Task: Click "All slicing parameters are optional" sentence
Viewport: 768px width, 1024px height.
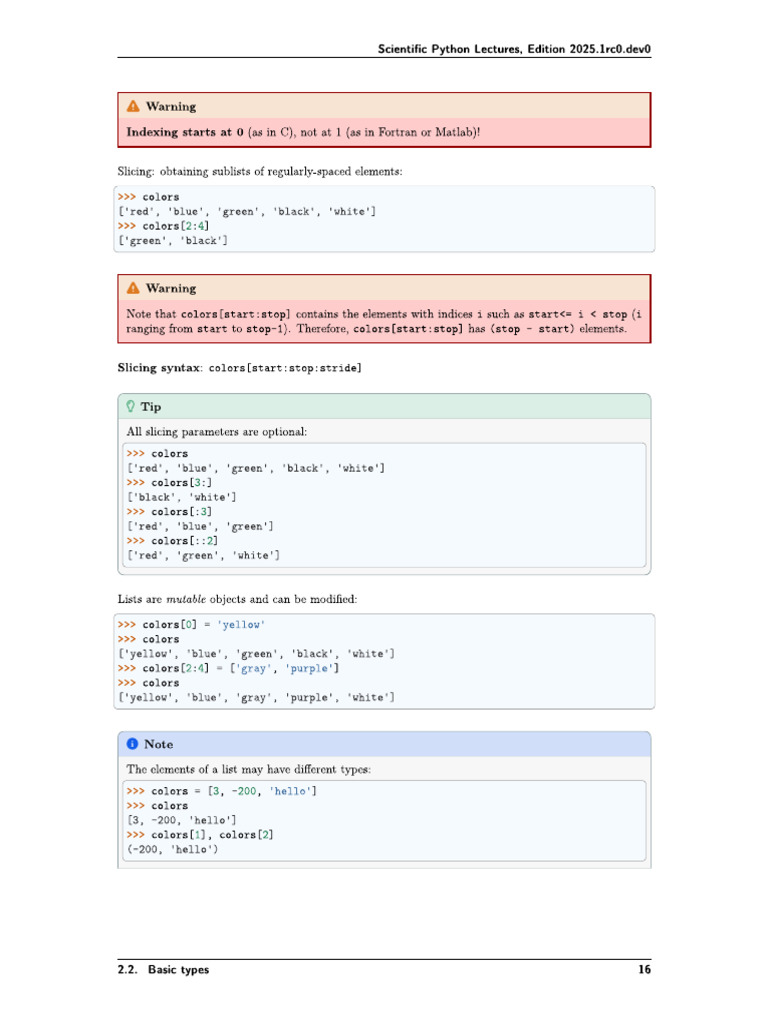Action: pos(217,432)
